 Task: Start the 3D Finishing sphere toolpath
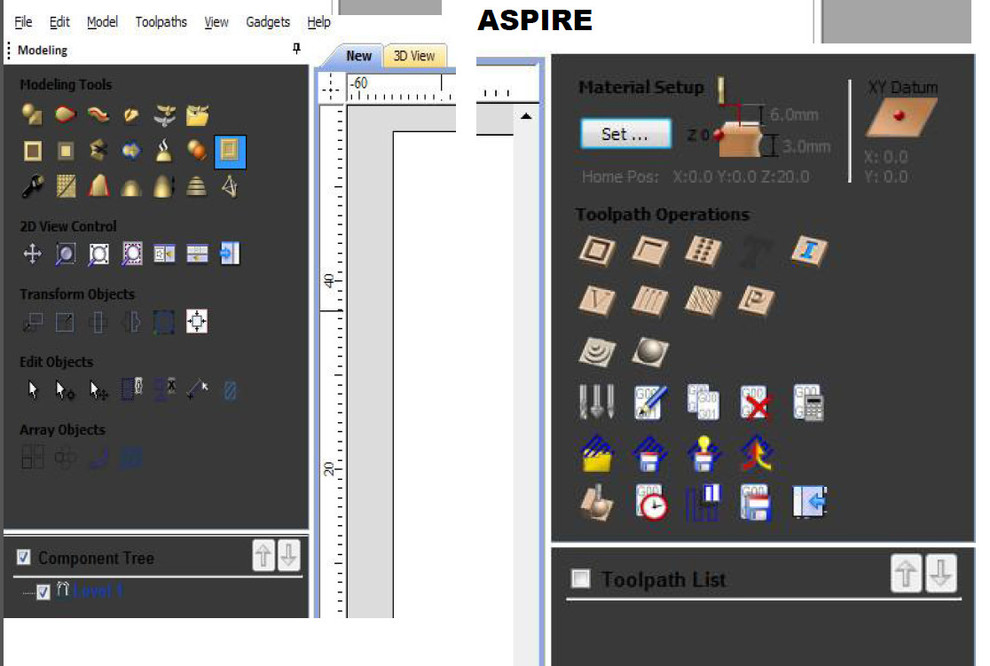point(650,352)
